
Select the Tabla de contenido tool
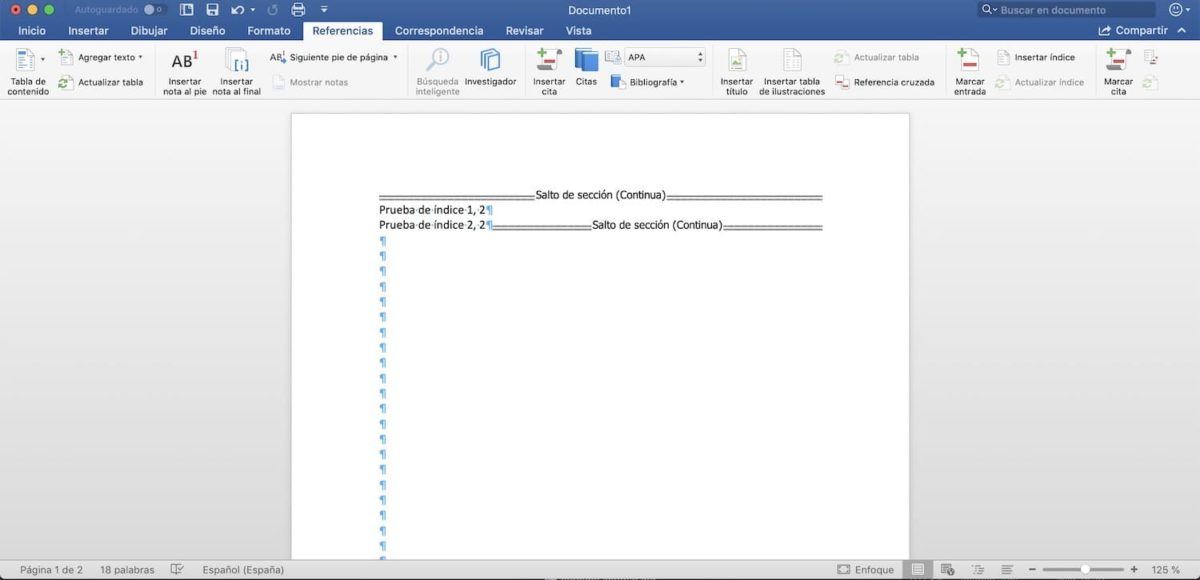[x=27, y=70]
